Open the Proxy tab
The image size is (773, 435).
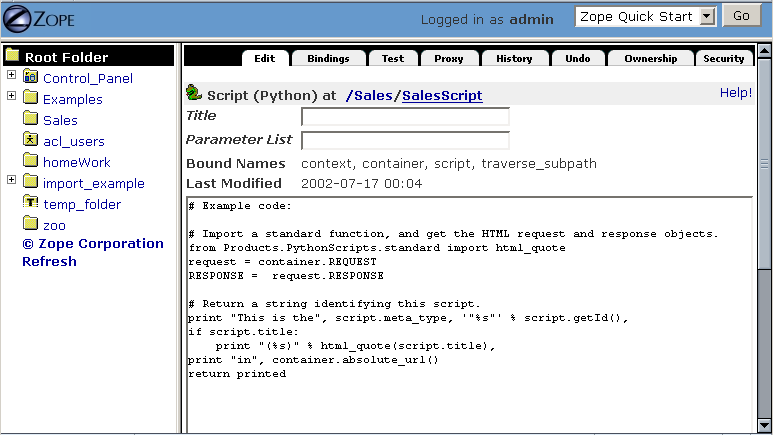click(x=449, y=59)
